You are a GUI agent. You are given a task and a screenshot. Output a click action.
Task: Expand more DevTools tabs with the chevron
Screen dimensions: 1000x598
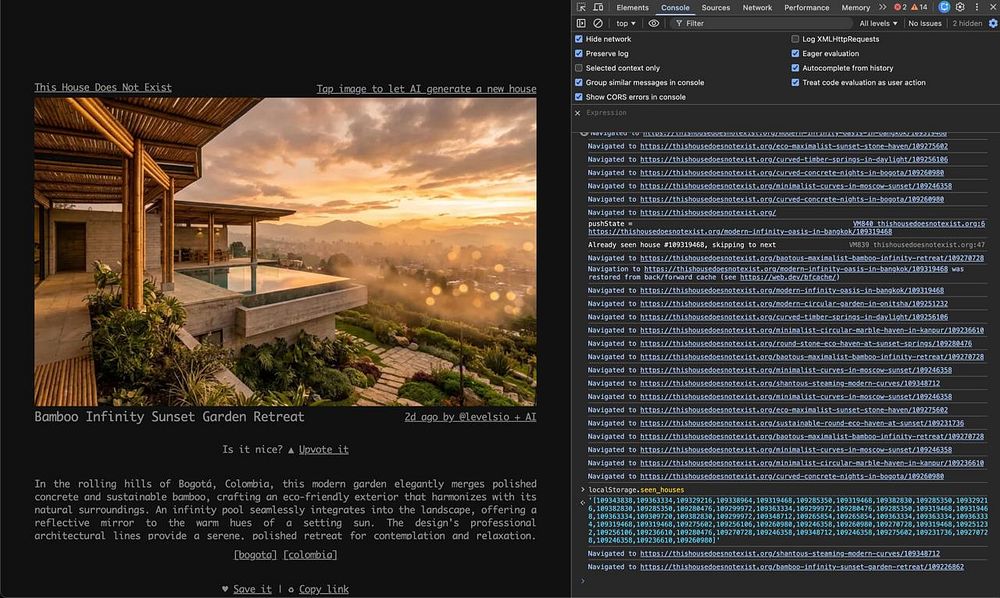coord(882,7)
